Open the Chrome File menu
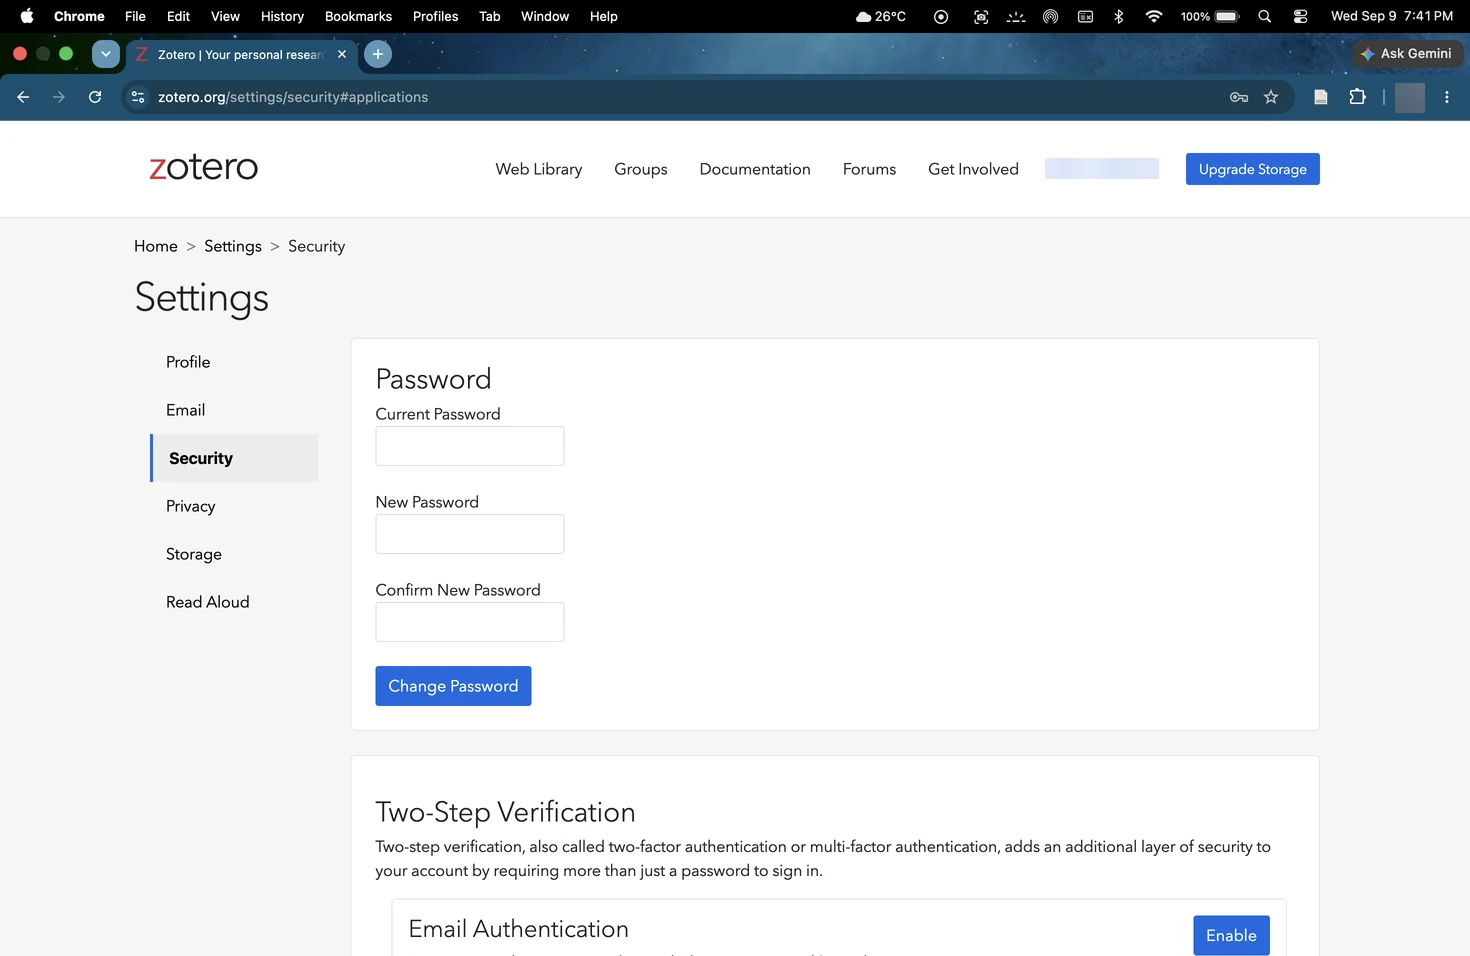1470x956 pixels. (135, 16)
